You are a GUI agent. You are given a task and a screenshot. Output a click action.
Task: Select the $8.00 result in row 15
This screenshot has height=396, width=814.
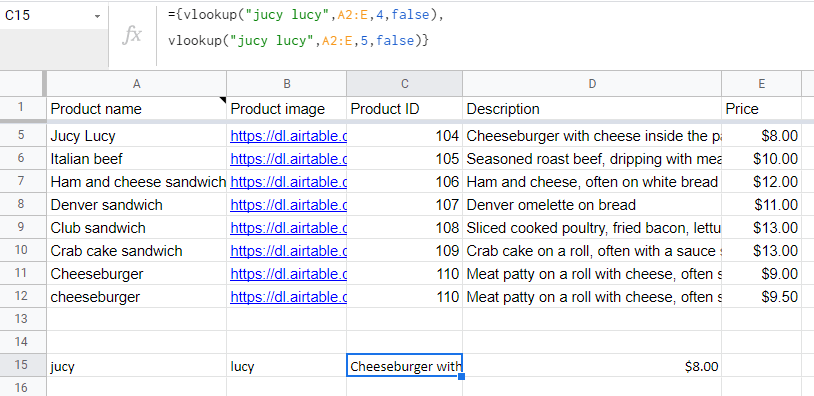click(x=592, y=366)
